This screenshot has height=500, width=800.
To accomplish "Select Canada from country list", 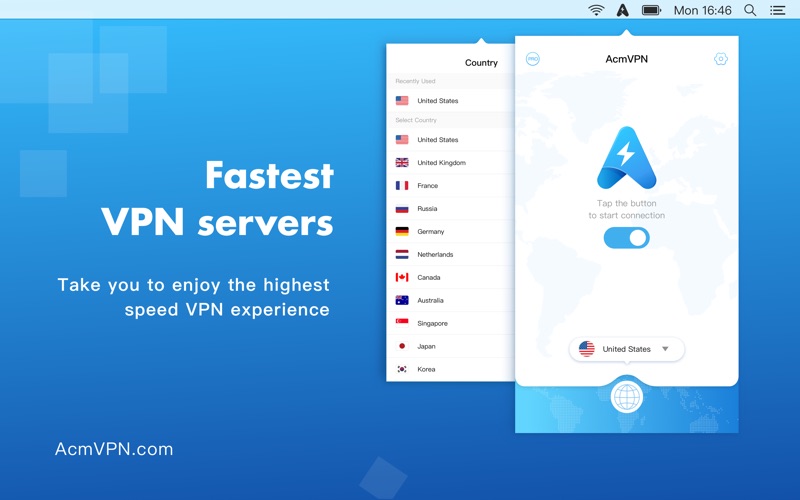I will [x=451, y=277].
